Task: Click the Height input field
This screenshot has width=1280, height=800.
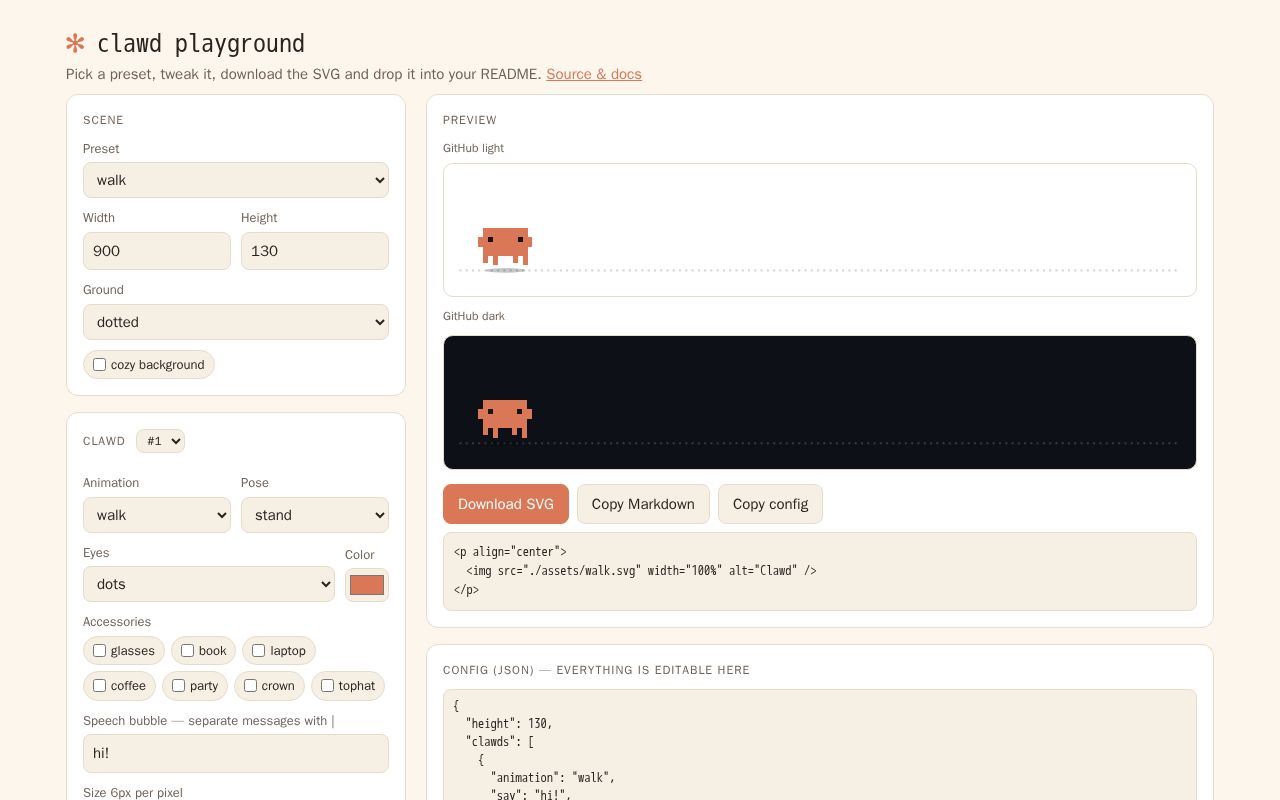Action: (x=315, y=251)
